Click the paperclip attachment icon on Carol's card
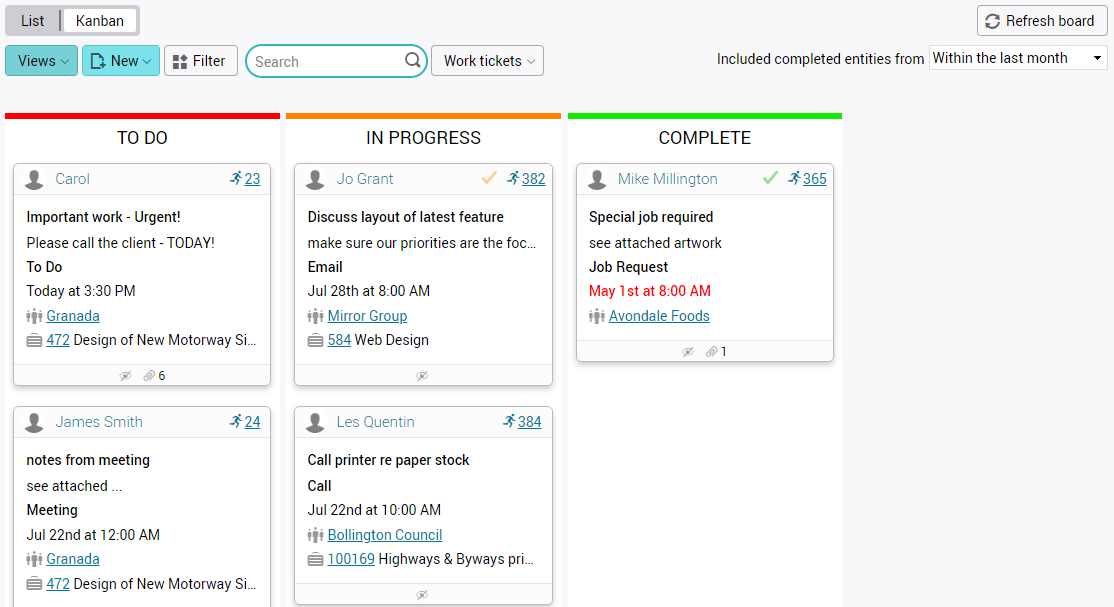 click(x=149, y=376)
